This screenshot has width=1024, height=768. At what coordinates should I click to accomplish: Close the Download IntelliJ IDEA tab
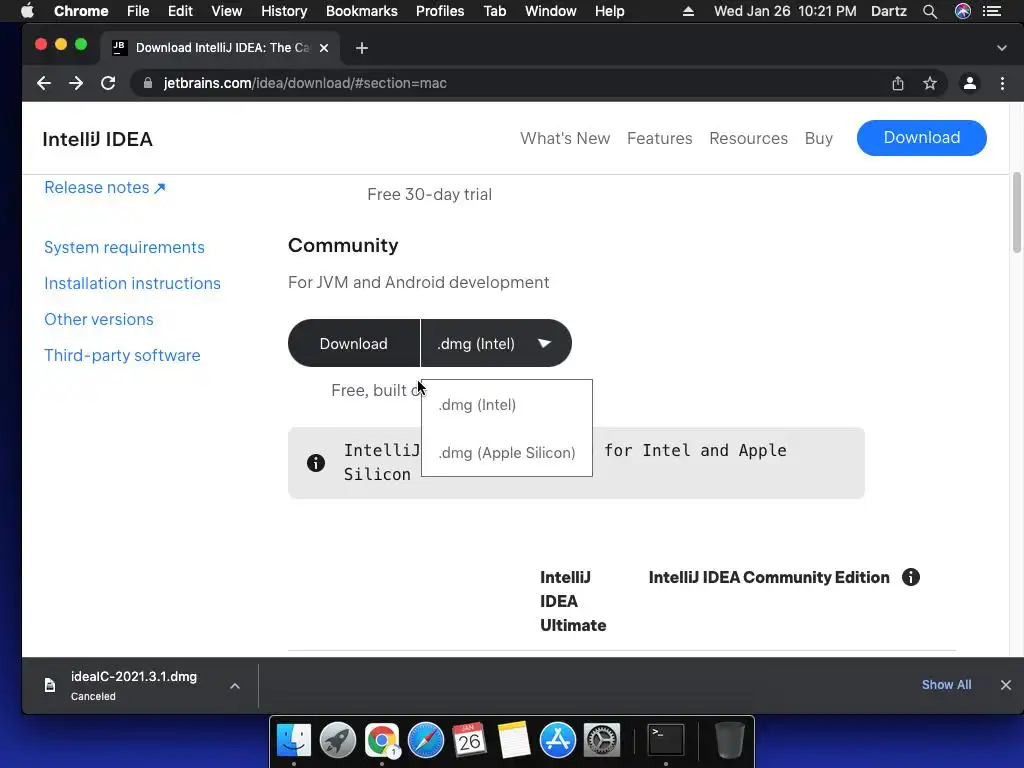pos(324,48)
